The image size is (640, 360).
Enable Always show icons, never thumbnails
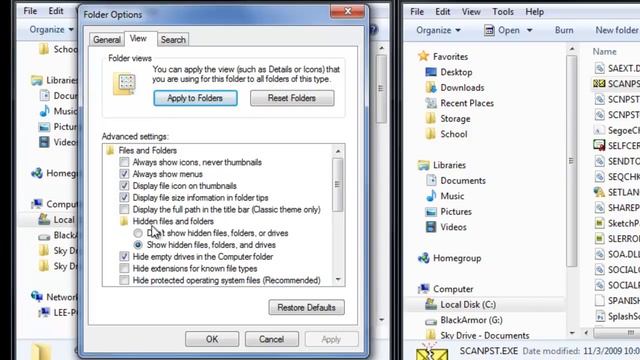pos(124,162)
